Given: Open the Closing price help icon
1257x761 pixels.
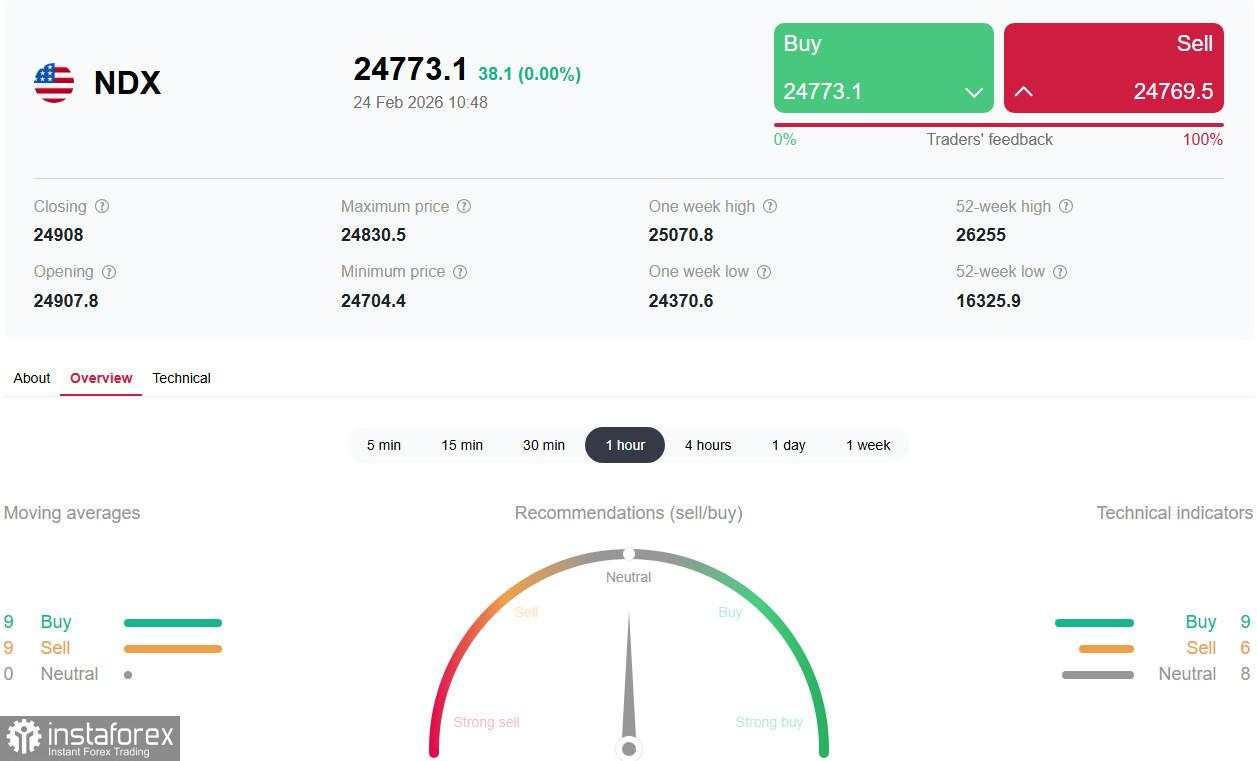Looking at the screenshot, I should click(x=103, y=206).
